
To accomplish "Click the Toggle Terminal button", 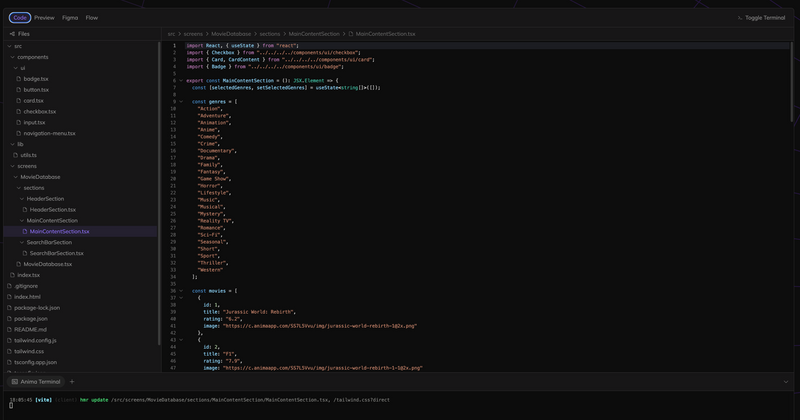I will tap(761, 17).
